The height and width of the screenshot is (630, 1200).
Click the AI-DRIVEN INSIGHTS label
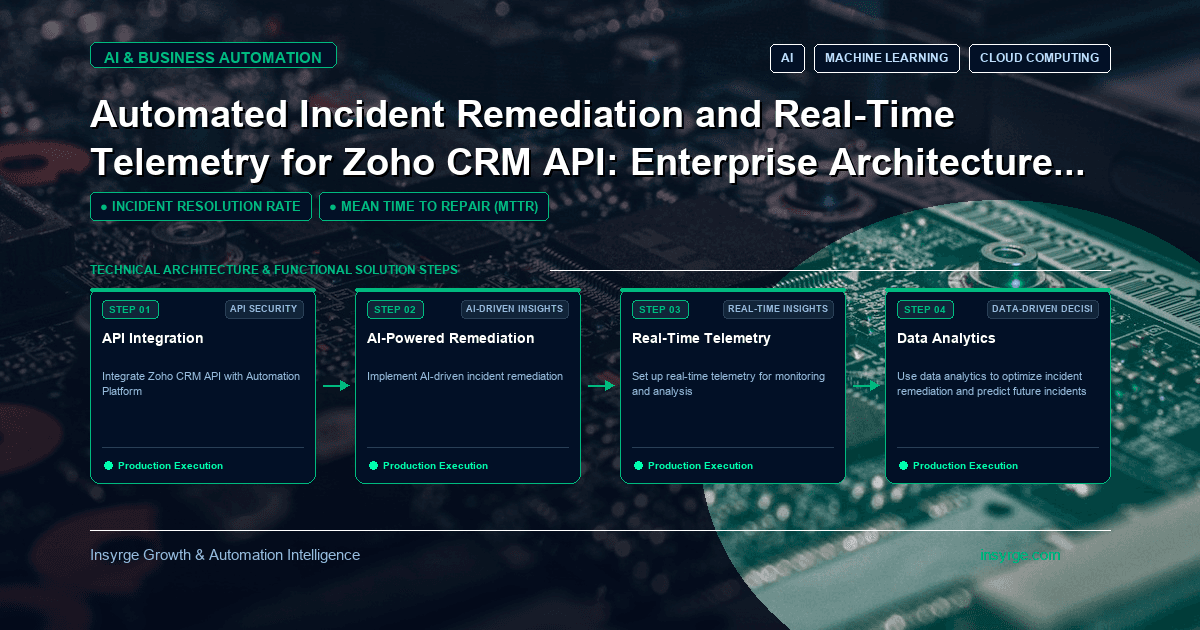pyautogui.click(x=515, y=309)
